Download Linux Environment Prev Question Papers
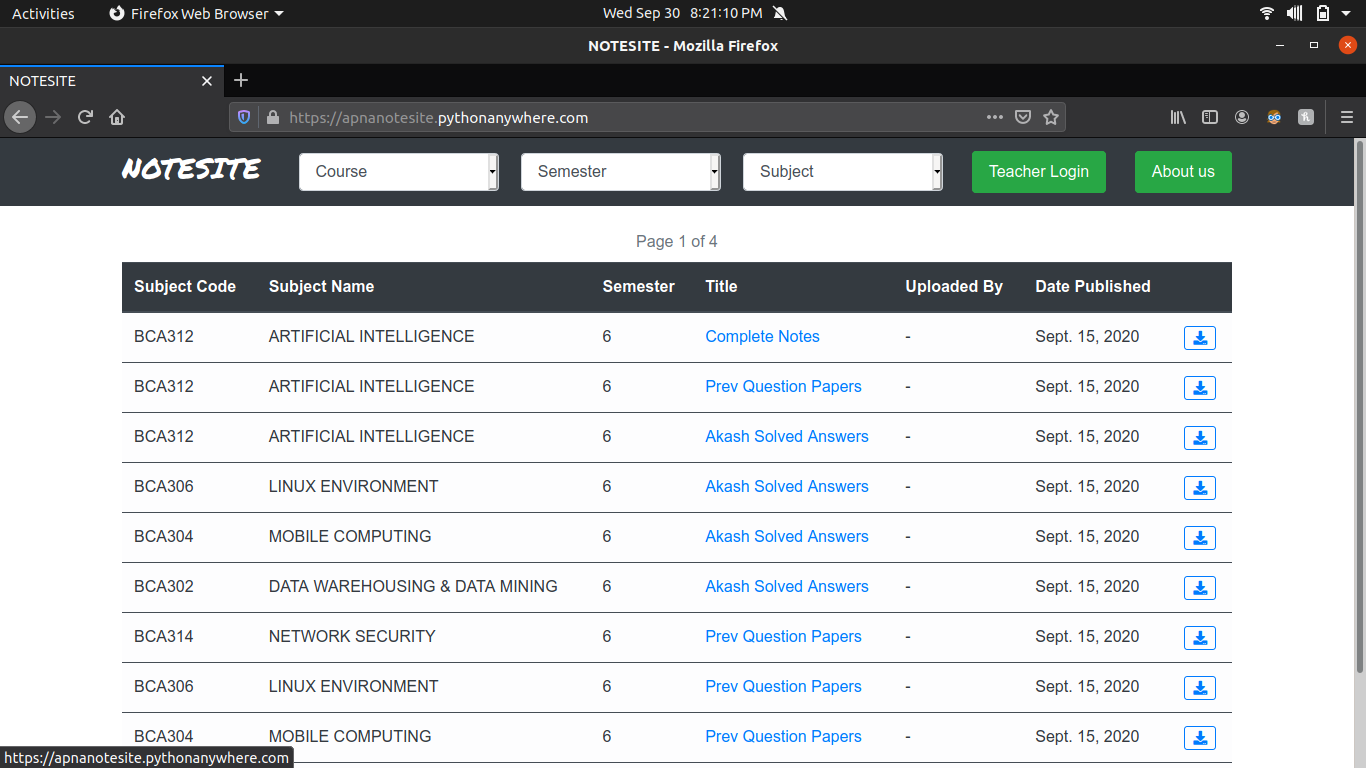 tap(1200, 688)
